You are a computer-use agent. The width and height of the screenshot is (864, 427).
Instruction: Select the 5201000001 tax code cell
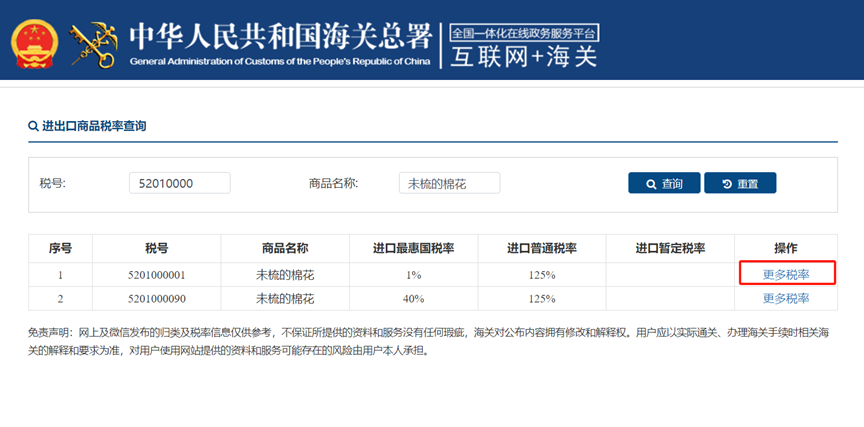click(x=157, y=274)
